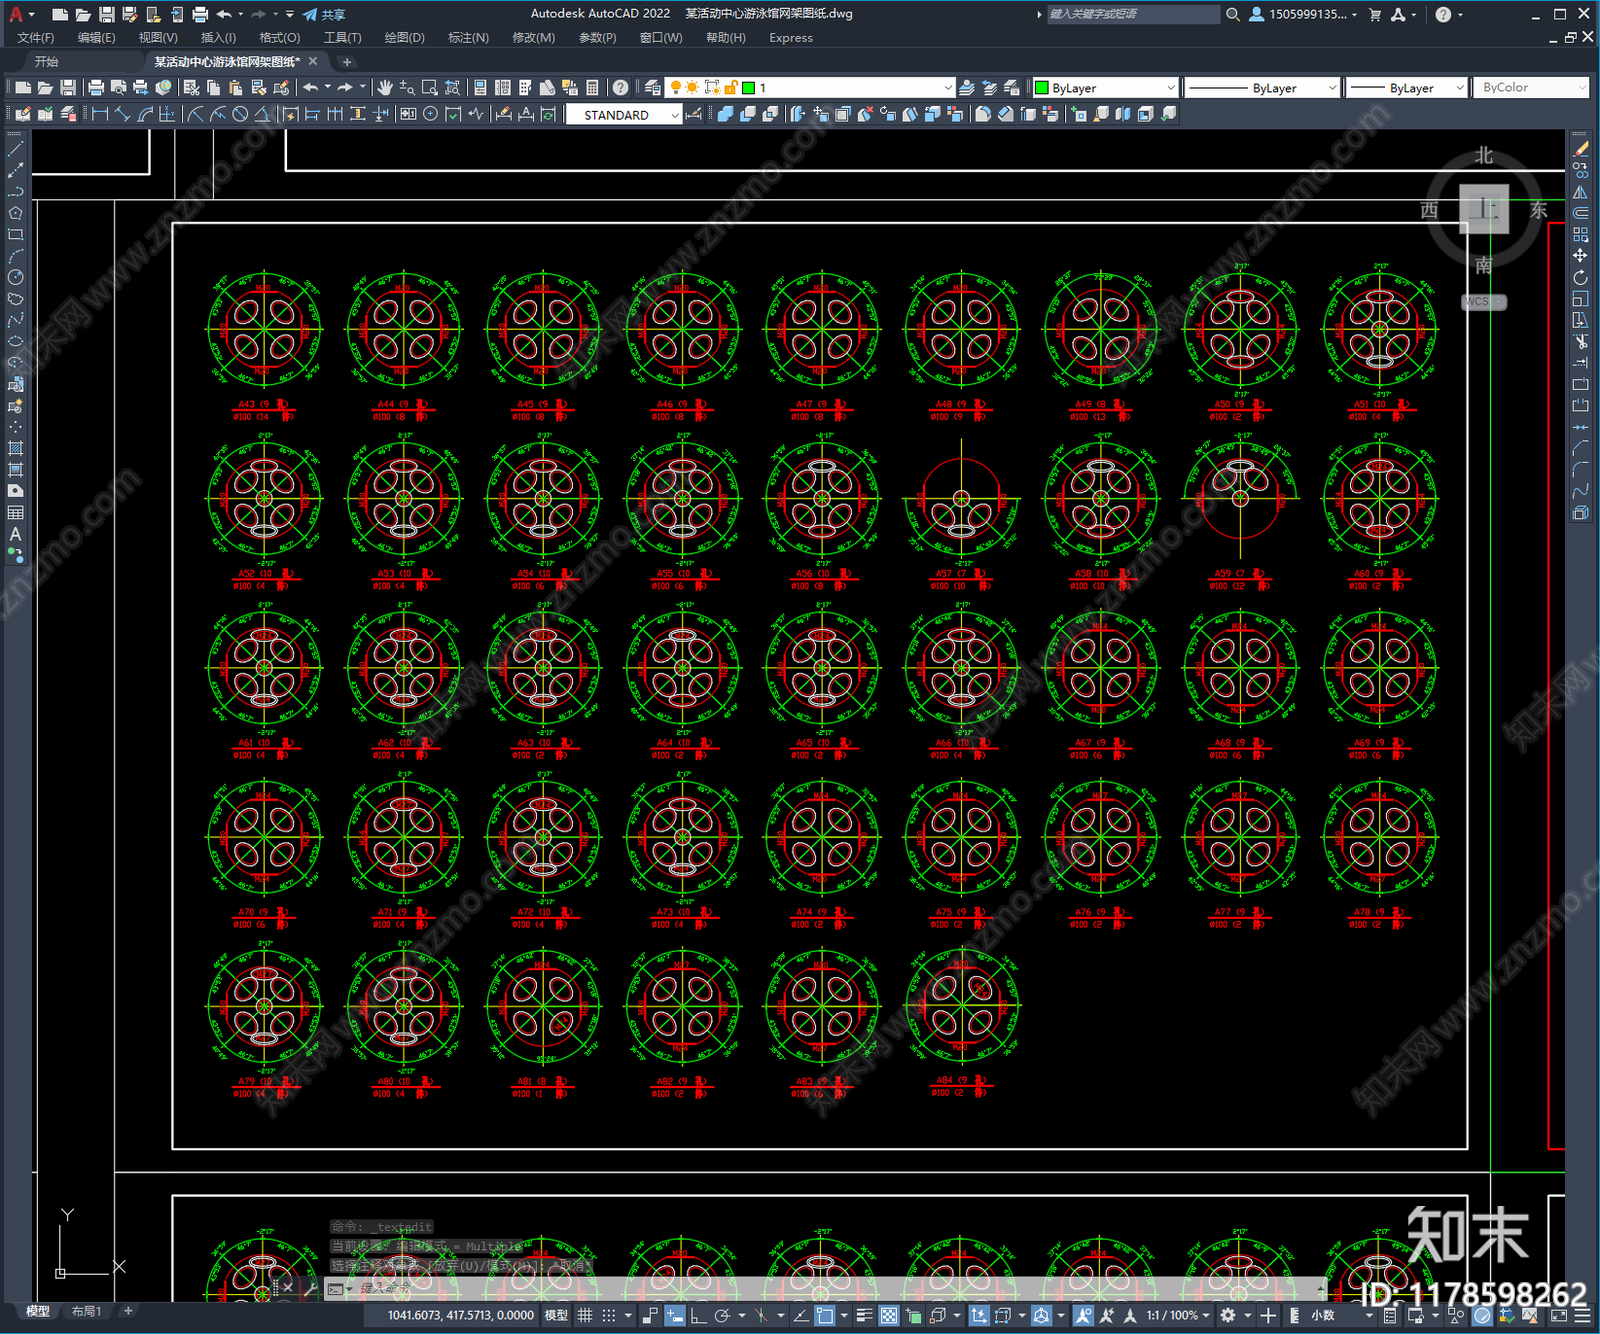Click the Pan hand tool icon
The height and width of the screenshot is (1334, 1600).
385,88
